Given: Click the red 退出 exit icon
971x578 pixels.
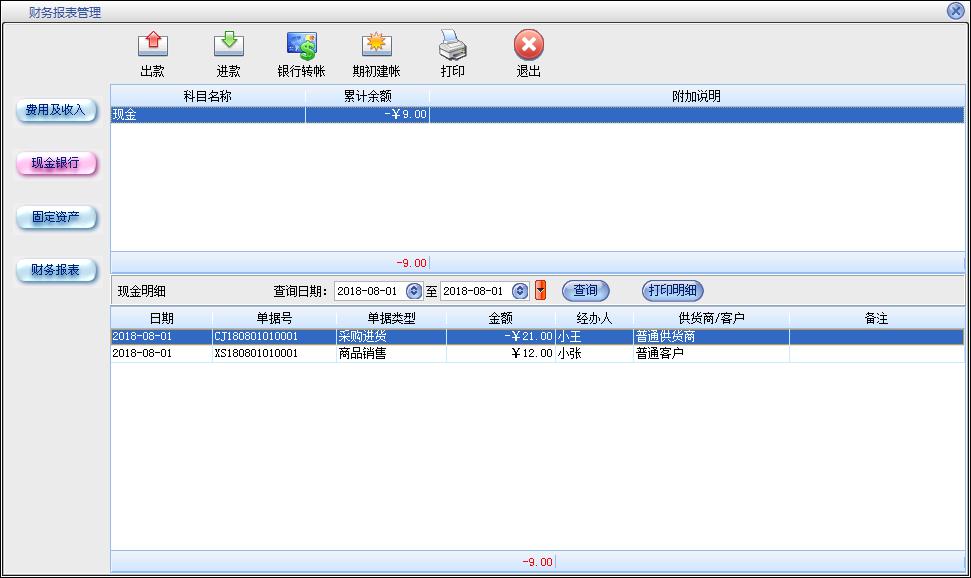Looking at the screenshot, I should click(528, 46).
